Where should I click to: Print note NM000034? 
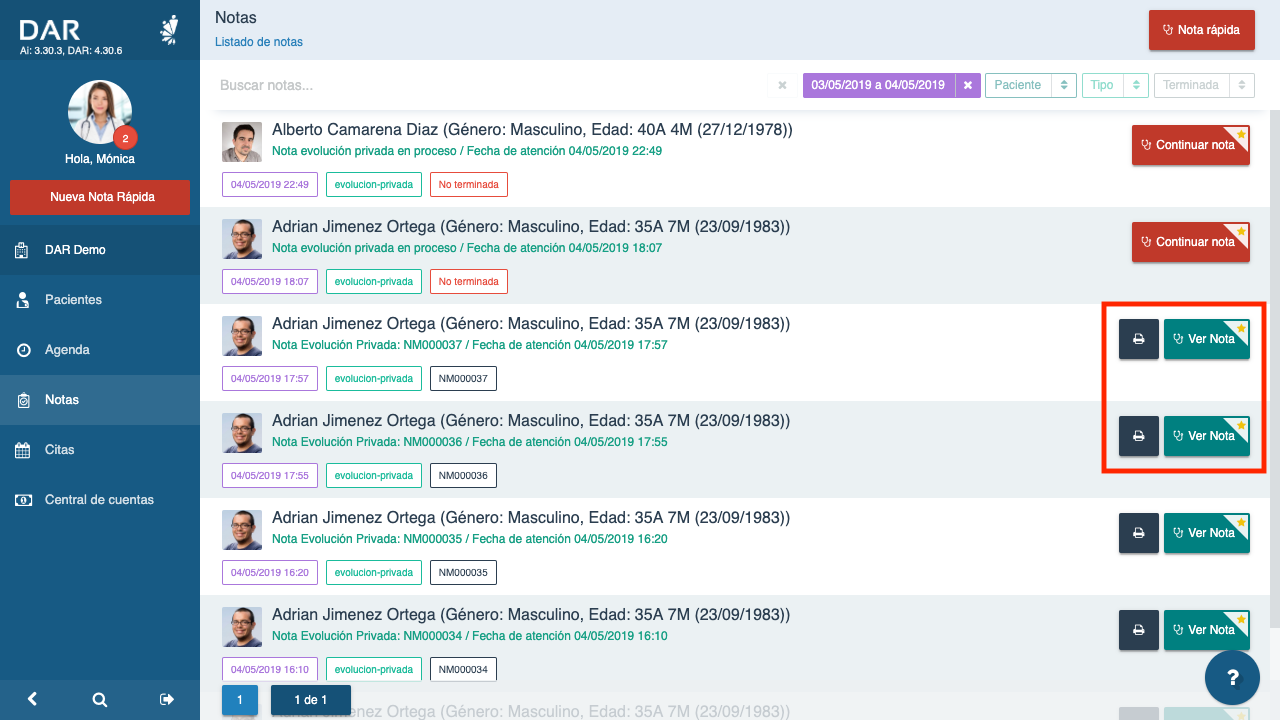pyautogui.click(x=1138, y=630)
